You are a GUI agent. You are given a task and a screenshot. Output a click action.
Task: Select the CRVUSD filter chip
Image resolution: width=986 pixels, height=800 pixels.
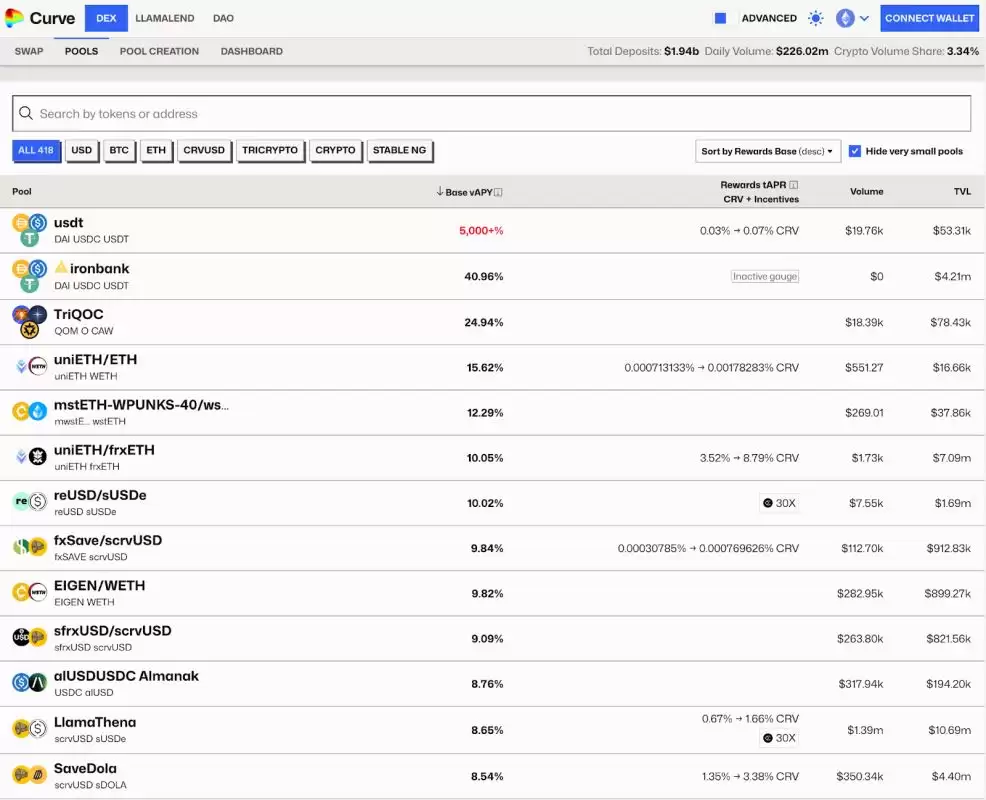(204, 151)
